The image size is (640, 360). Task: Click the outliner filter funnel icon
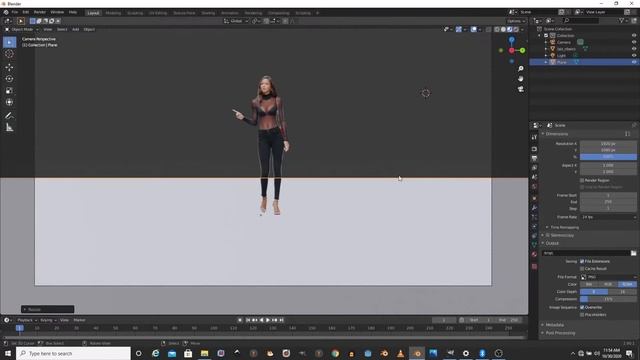pos(621,20)
